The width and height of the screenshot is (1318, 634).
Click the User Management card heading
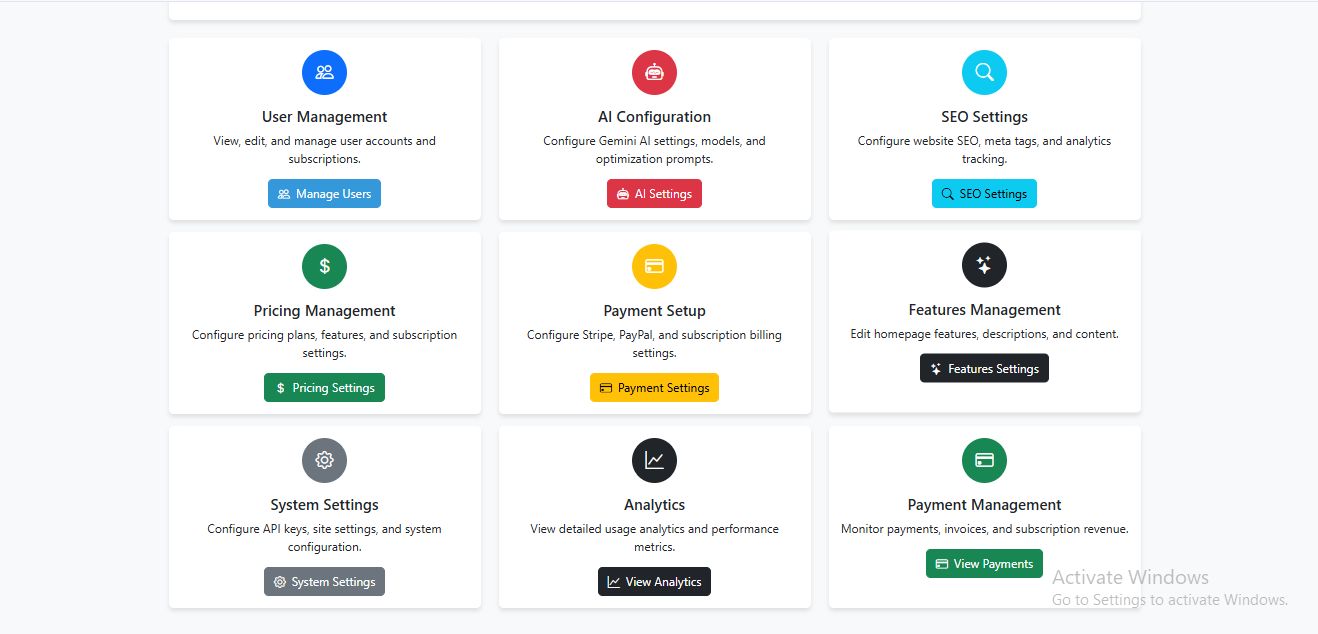(x=324, y=117)
